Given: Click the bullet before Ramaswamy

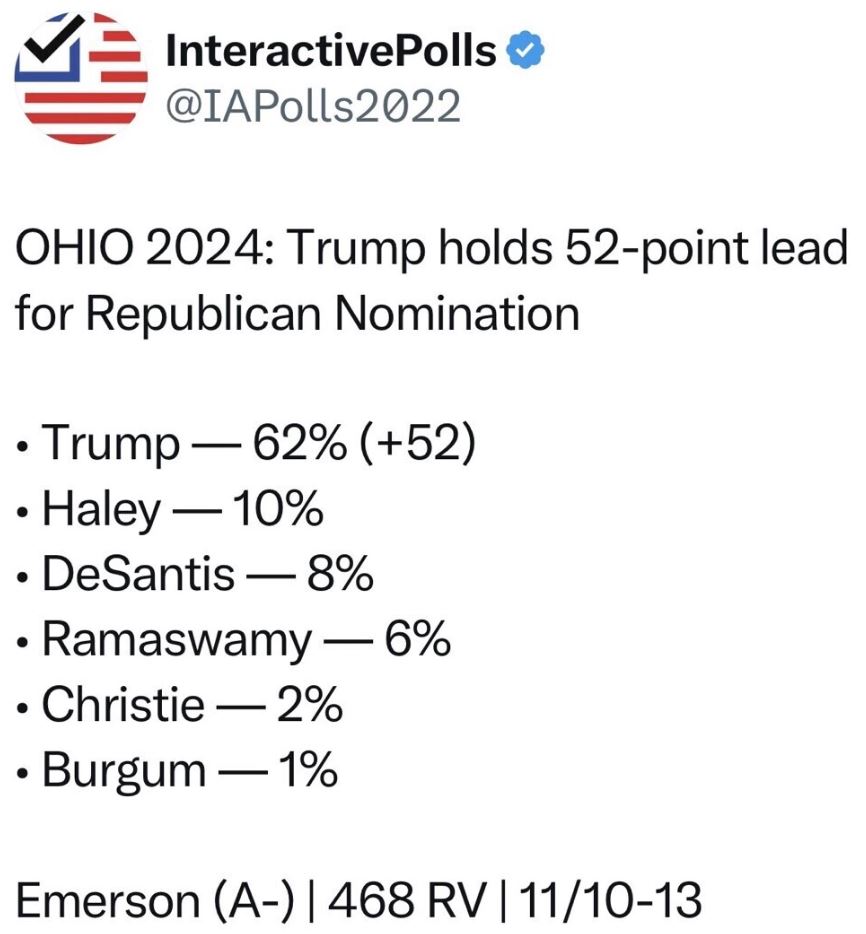Looking at the screenshot, I should click(x=23, y=643).
